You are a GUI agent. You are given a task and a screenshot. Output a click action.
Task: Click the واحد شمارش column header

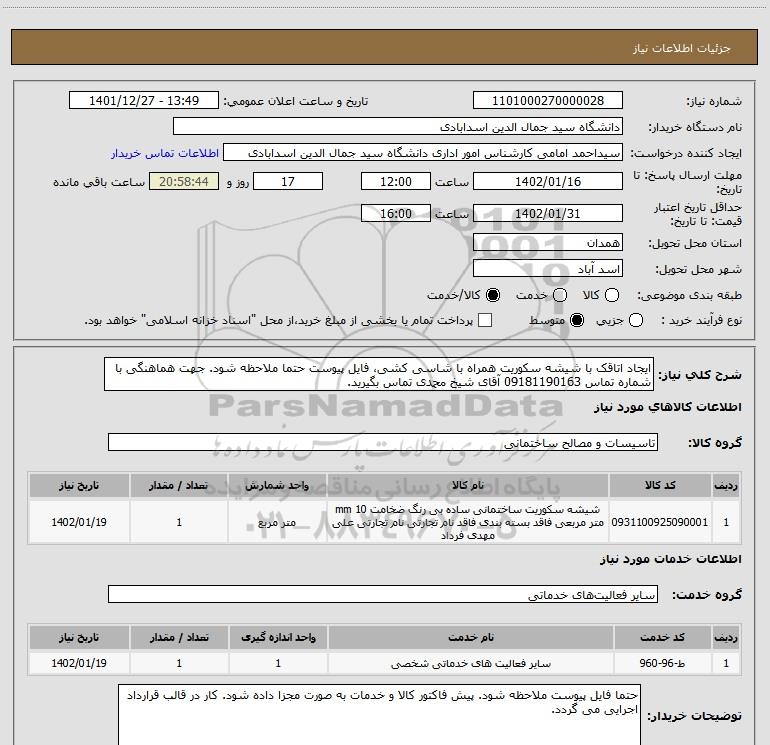277,485
